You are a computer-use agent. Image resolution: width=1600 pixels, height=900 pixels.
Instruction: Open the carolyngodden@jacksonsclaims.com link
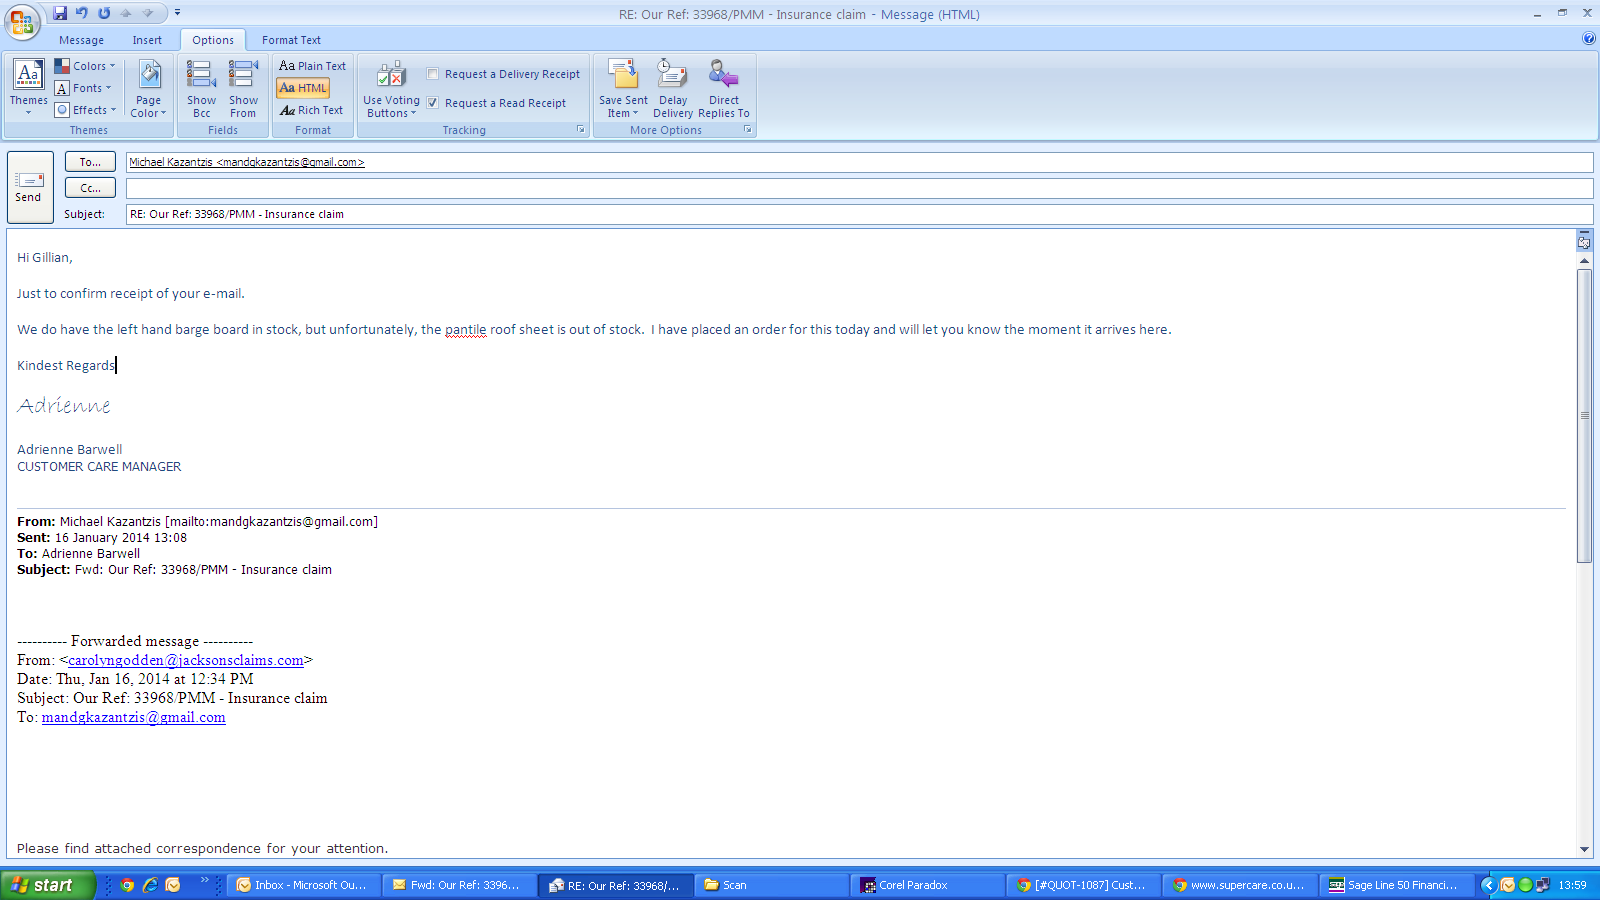click(186, 660)
